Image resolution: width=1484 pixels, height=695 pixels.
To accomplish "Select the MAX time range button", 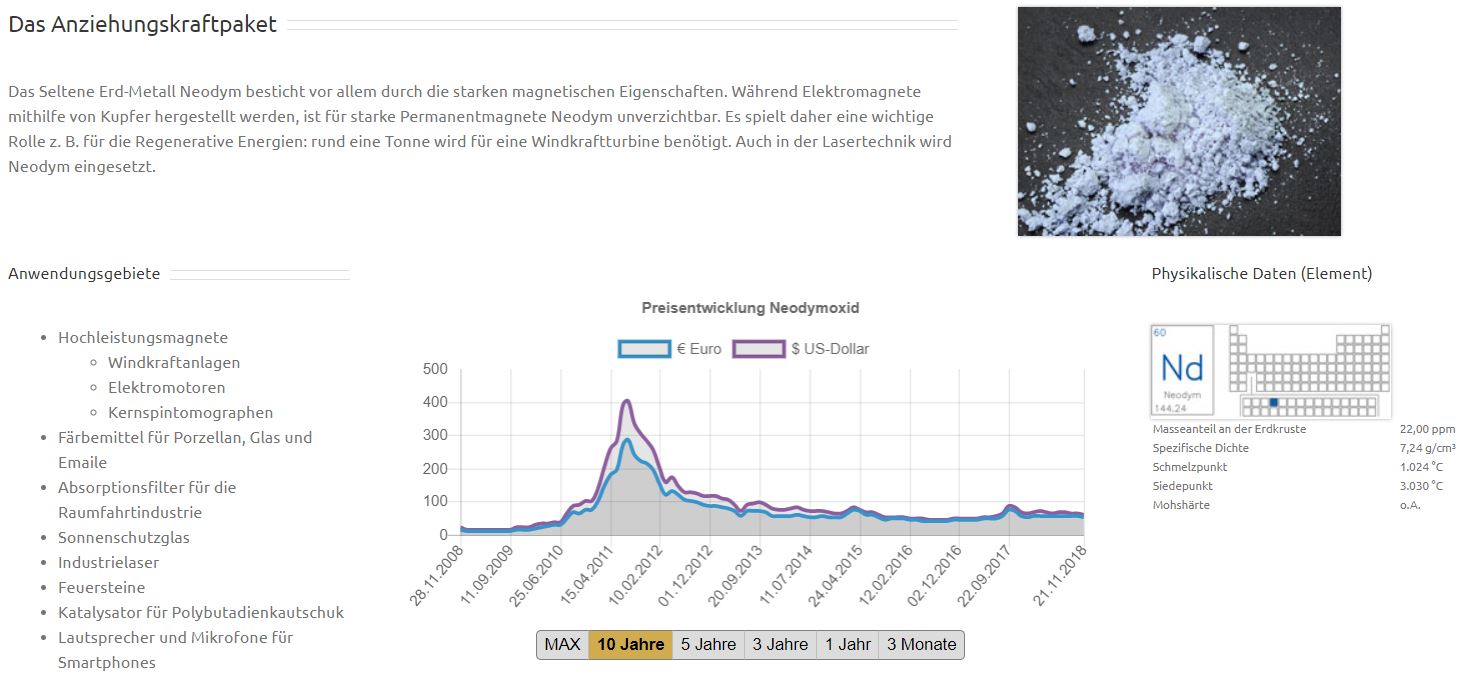I will click(x=562, y=645).
